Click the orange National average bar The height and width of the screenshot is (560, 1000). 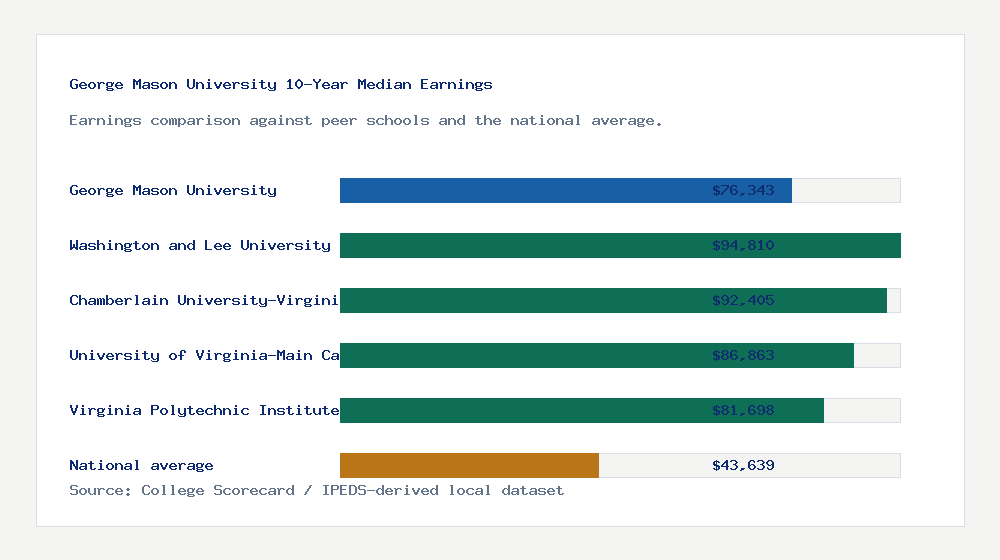point(469,466)
